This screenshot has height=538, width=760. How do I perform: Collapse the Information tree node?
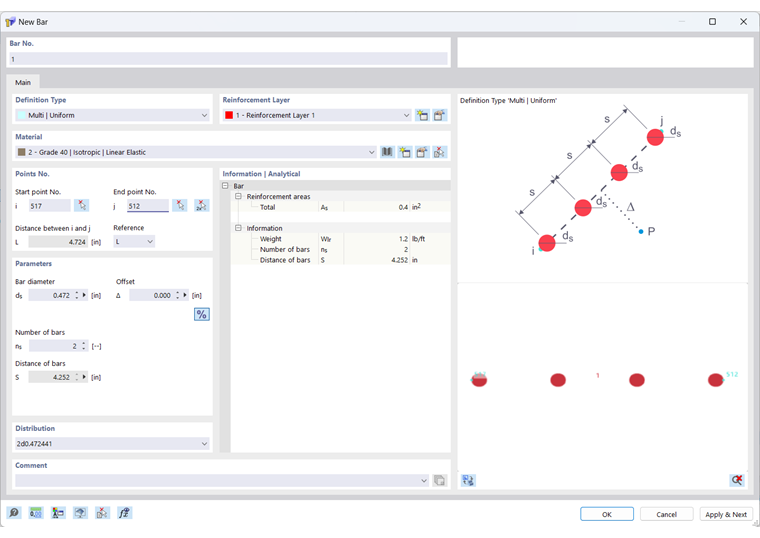(x=238, y=228)
